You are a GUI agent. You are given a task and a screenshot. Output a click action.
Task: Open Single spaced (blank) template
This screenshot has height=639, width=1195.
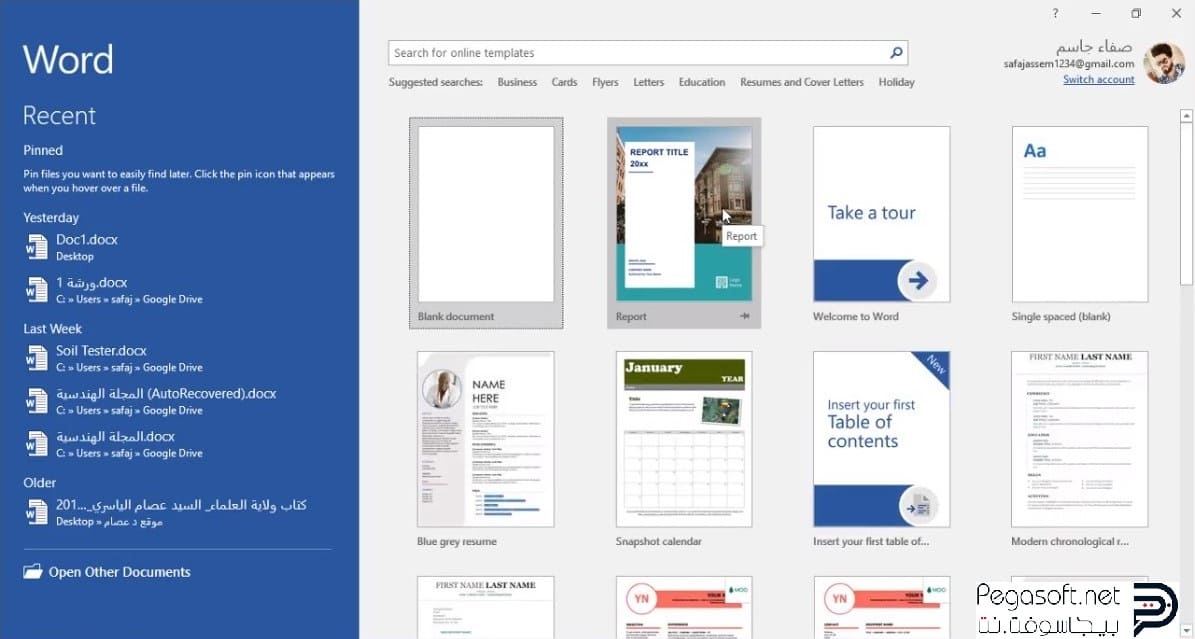pos(1079,223)
